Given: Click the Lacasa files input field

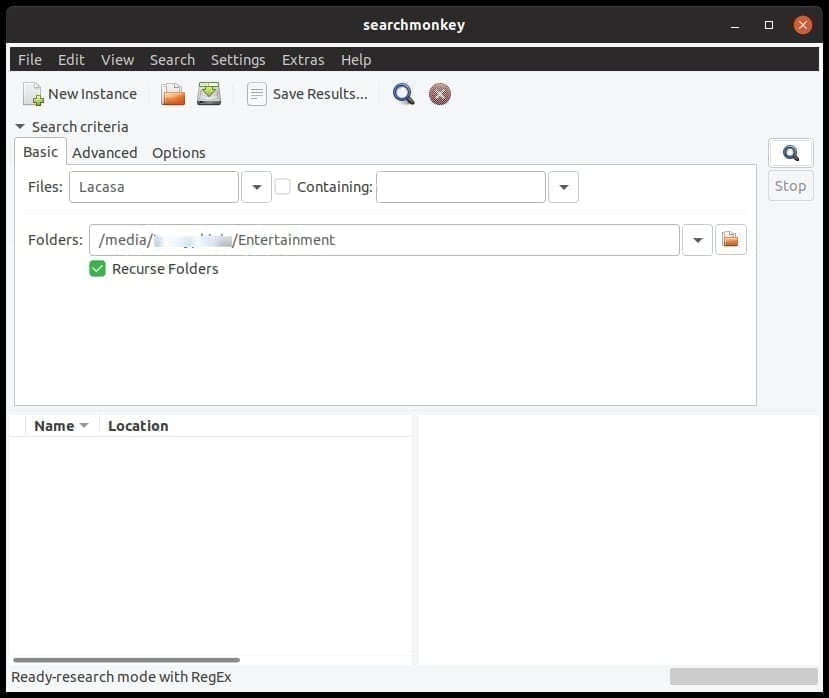Looking at the screenshot, I should tap(153, 186).
